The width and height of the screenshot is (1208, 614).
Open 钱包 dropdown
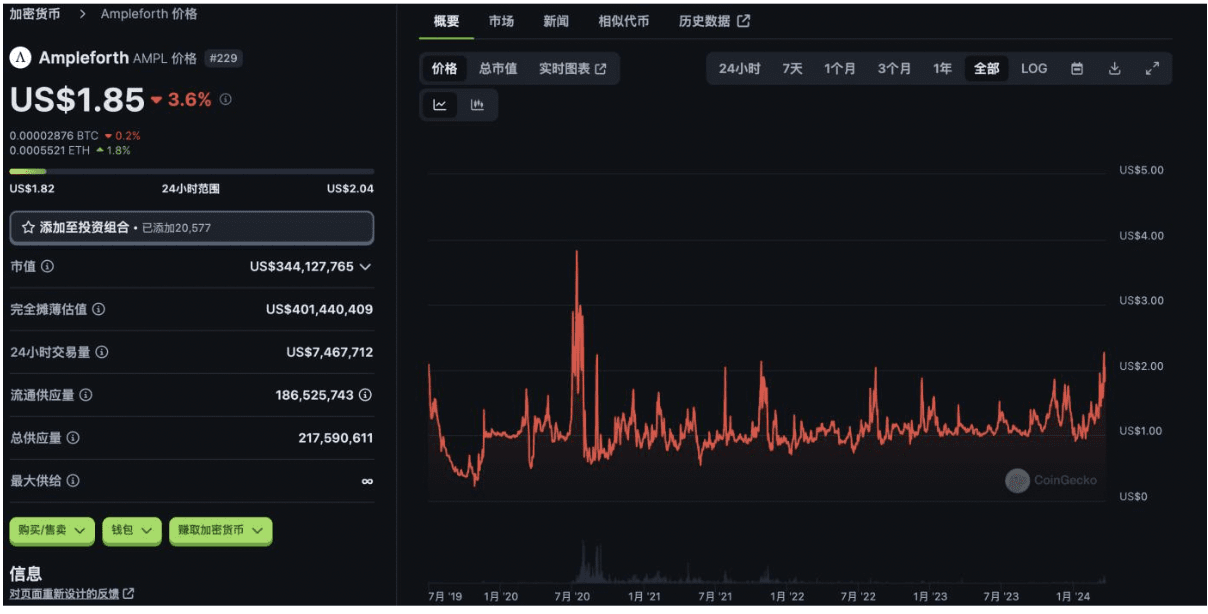click(x=131, y=530)
